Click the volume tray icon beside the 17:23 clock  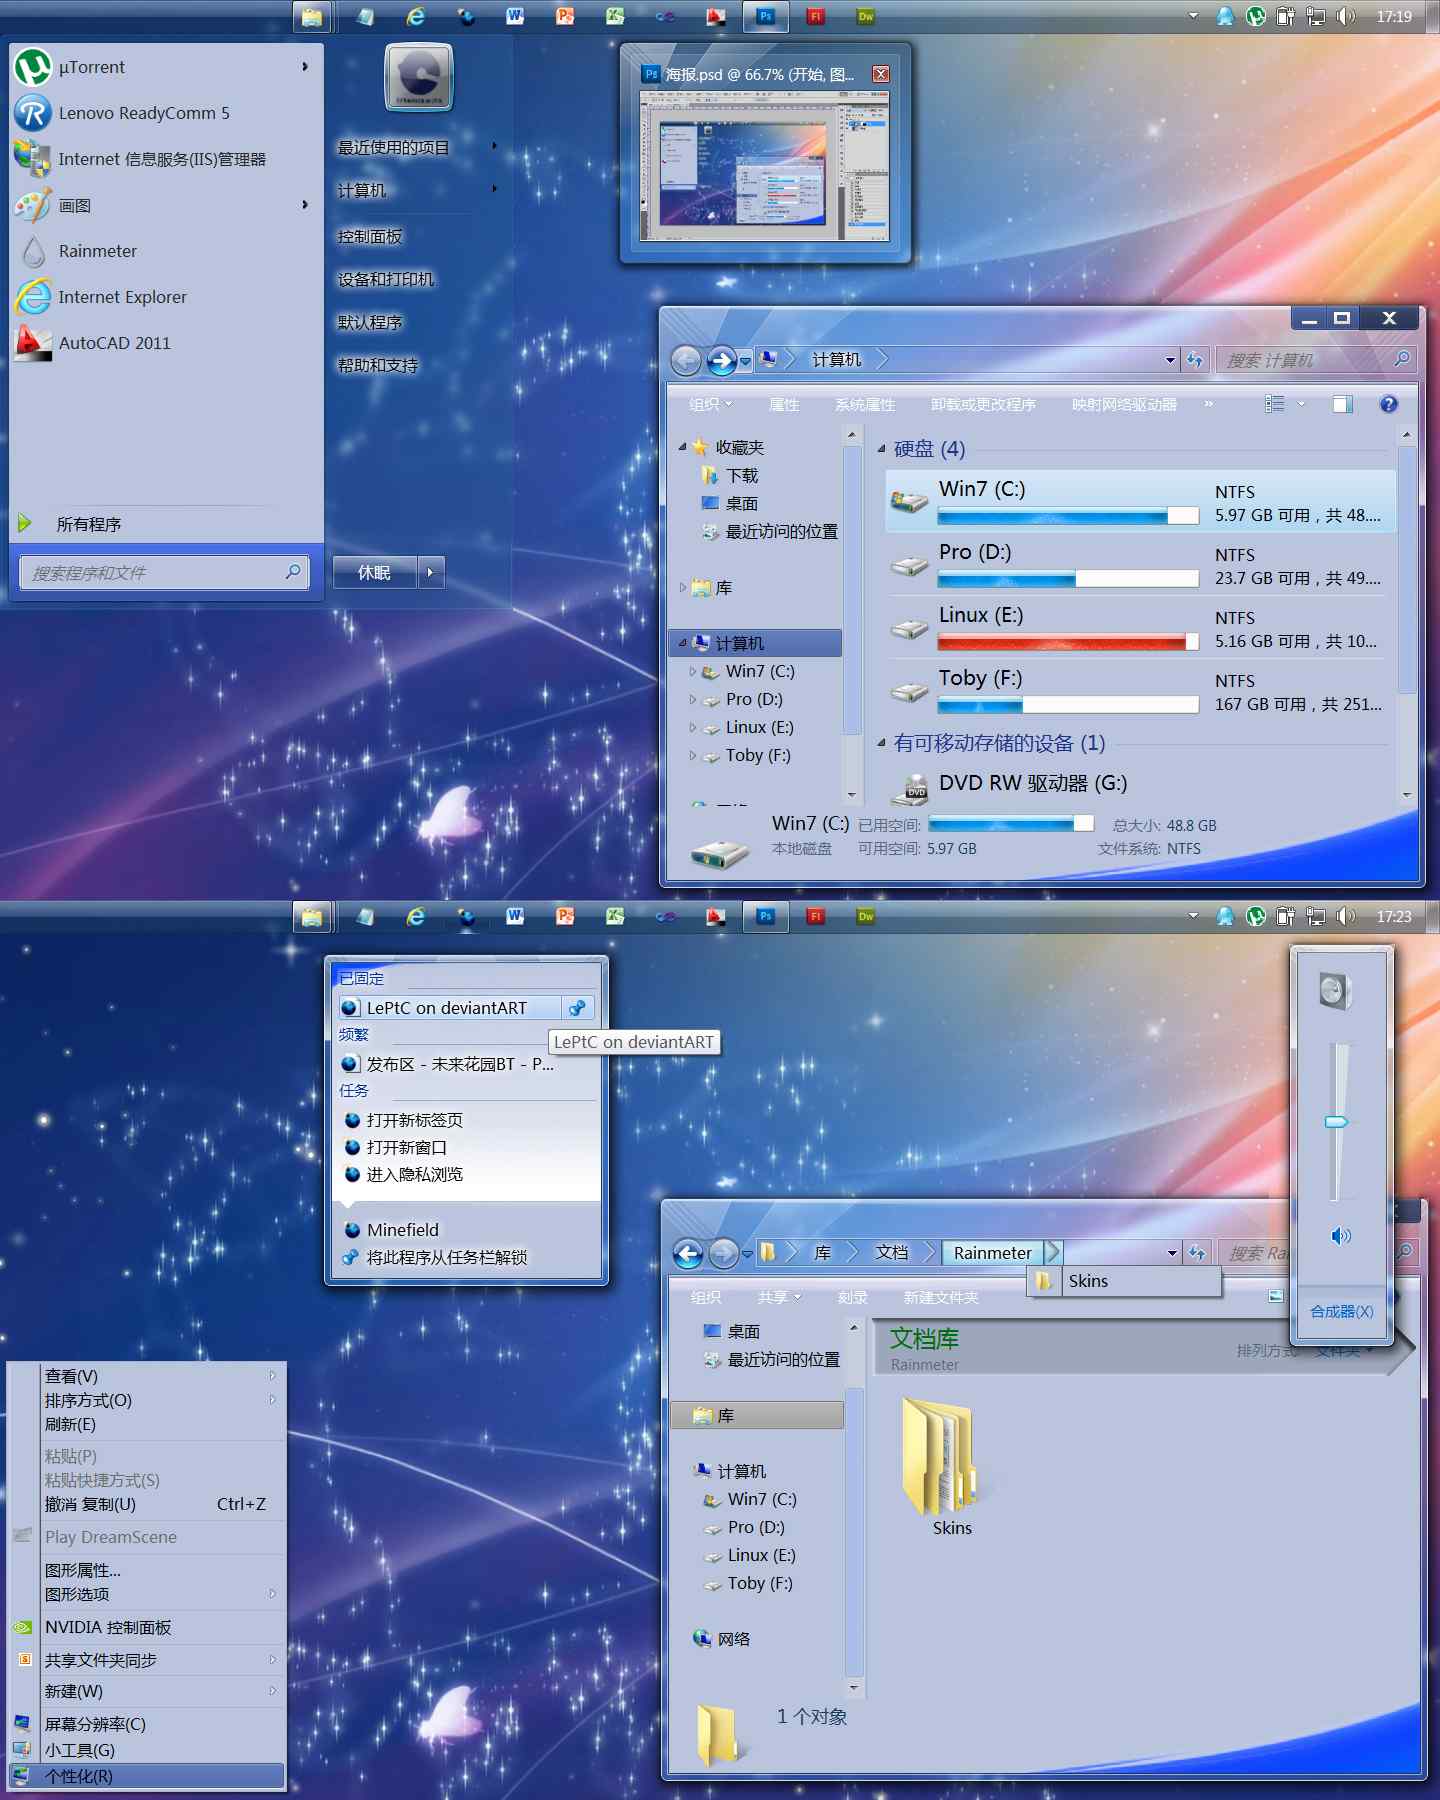click(1346, 916)
